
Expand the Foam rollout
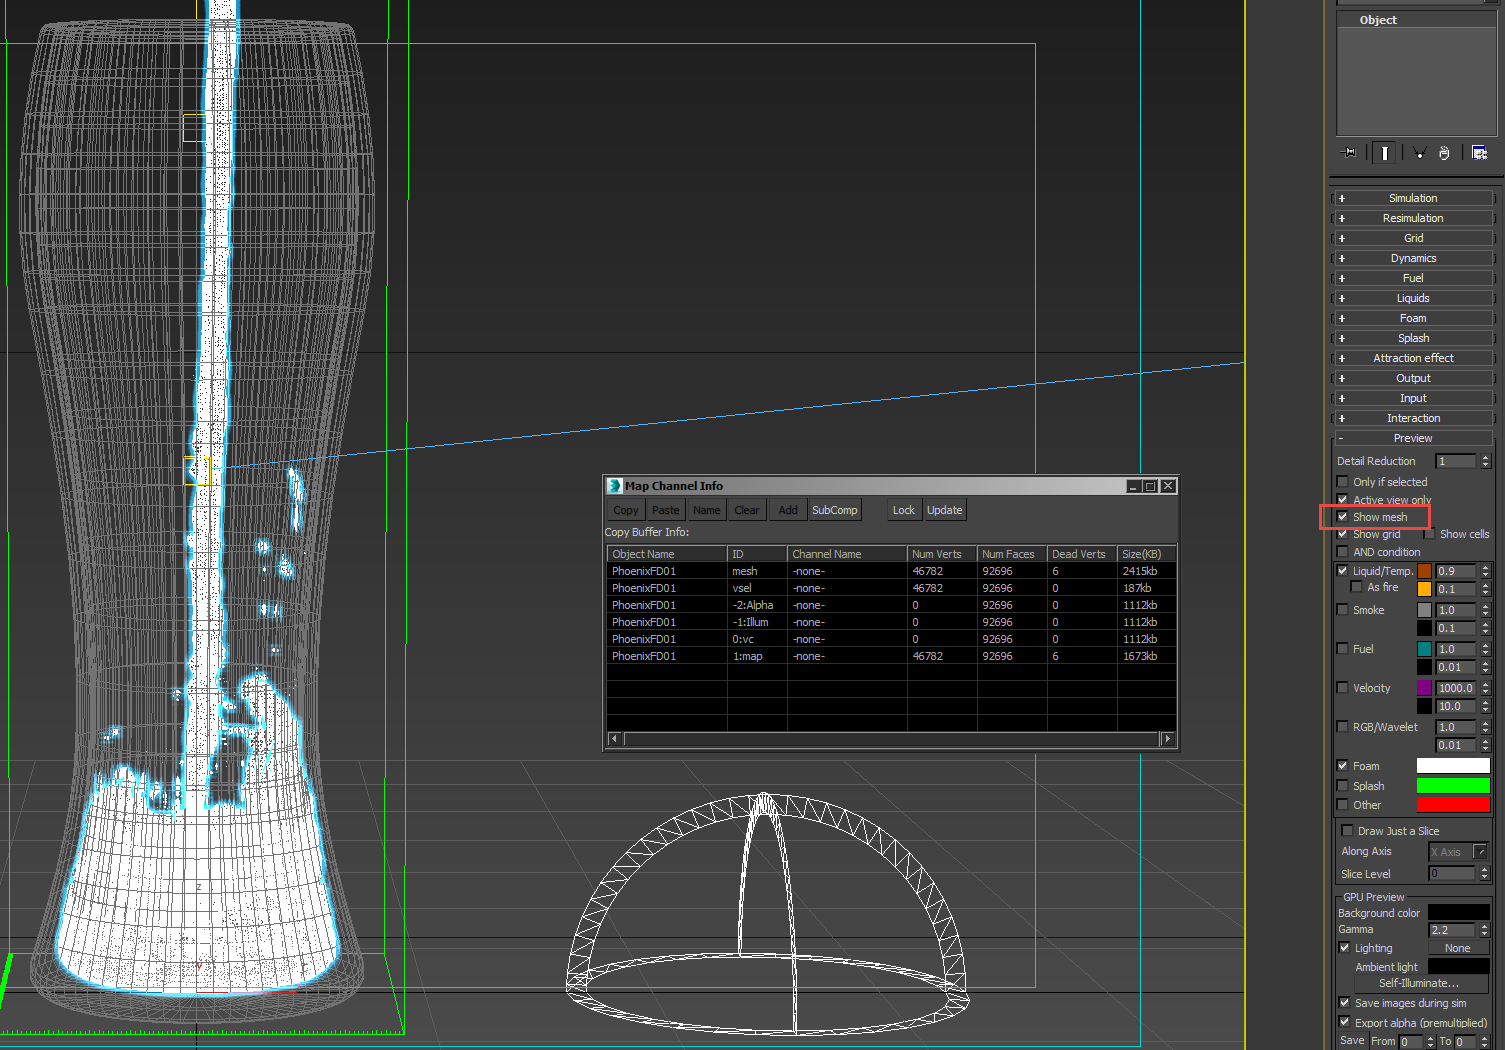(x=1413, y=318)
